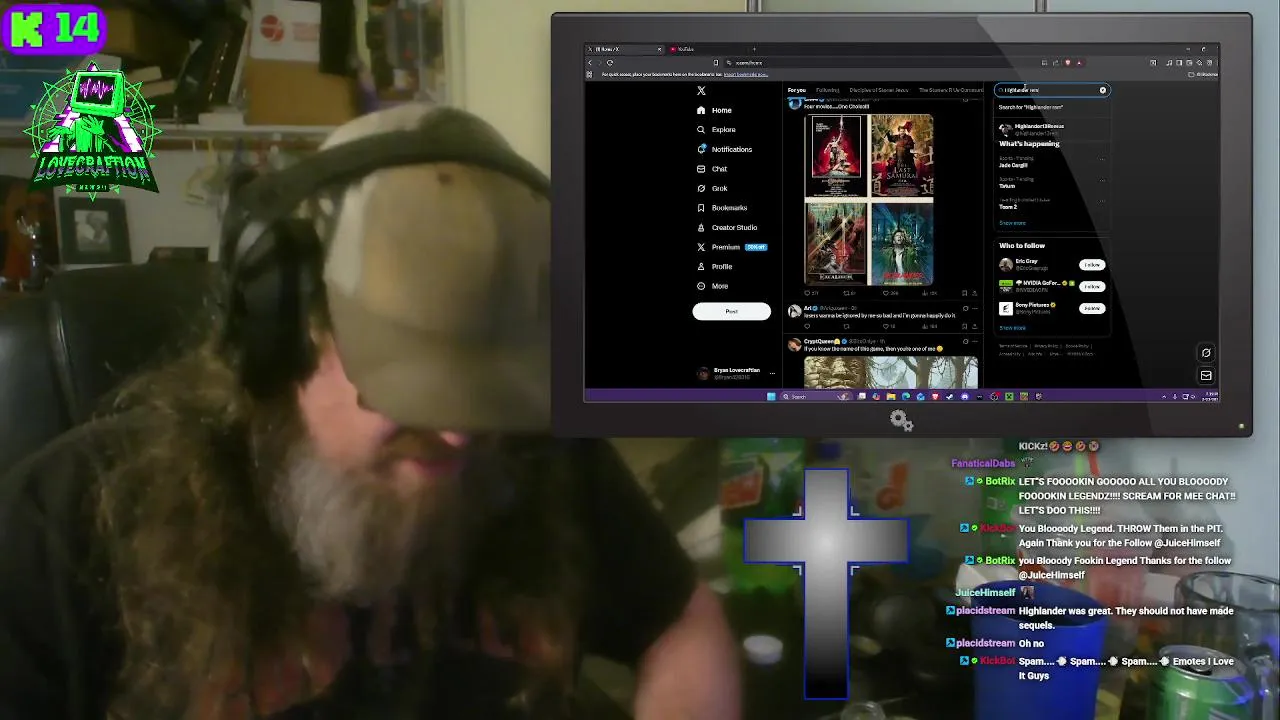
Task: Expand the system tray hidden icons chevron
Action: [1164, 397]
